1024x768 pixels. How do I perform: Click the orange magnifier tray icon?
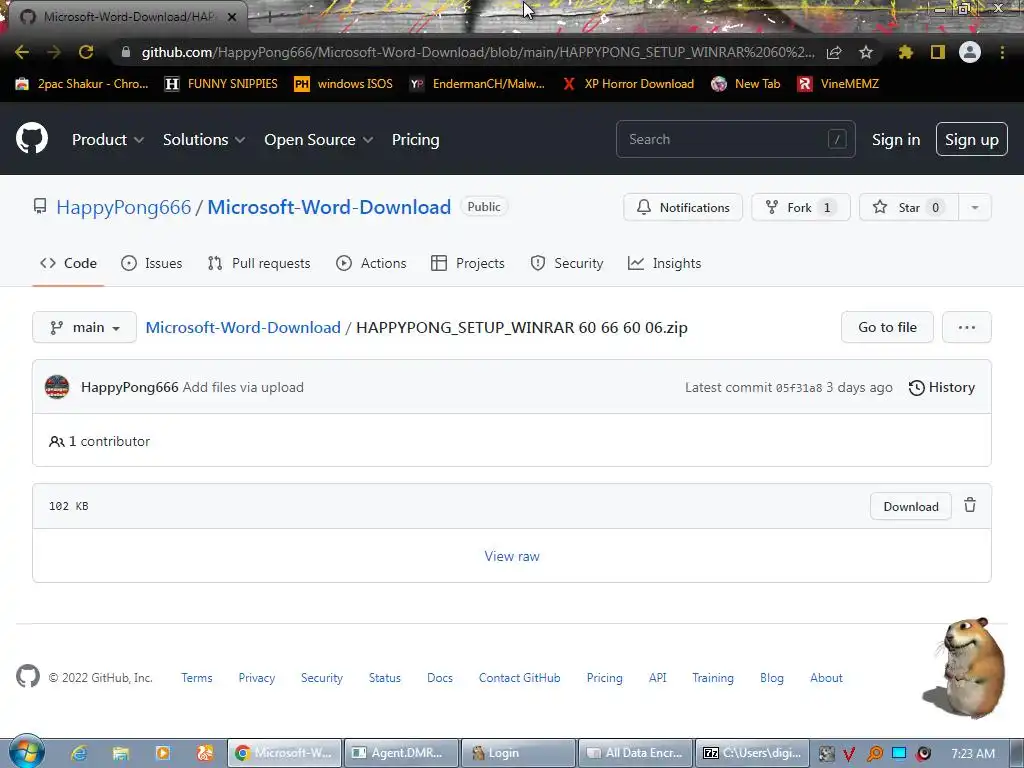tap(874, 754)
